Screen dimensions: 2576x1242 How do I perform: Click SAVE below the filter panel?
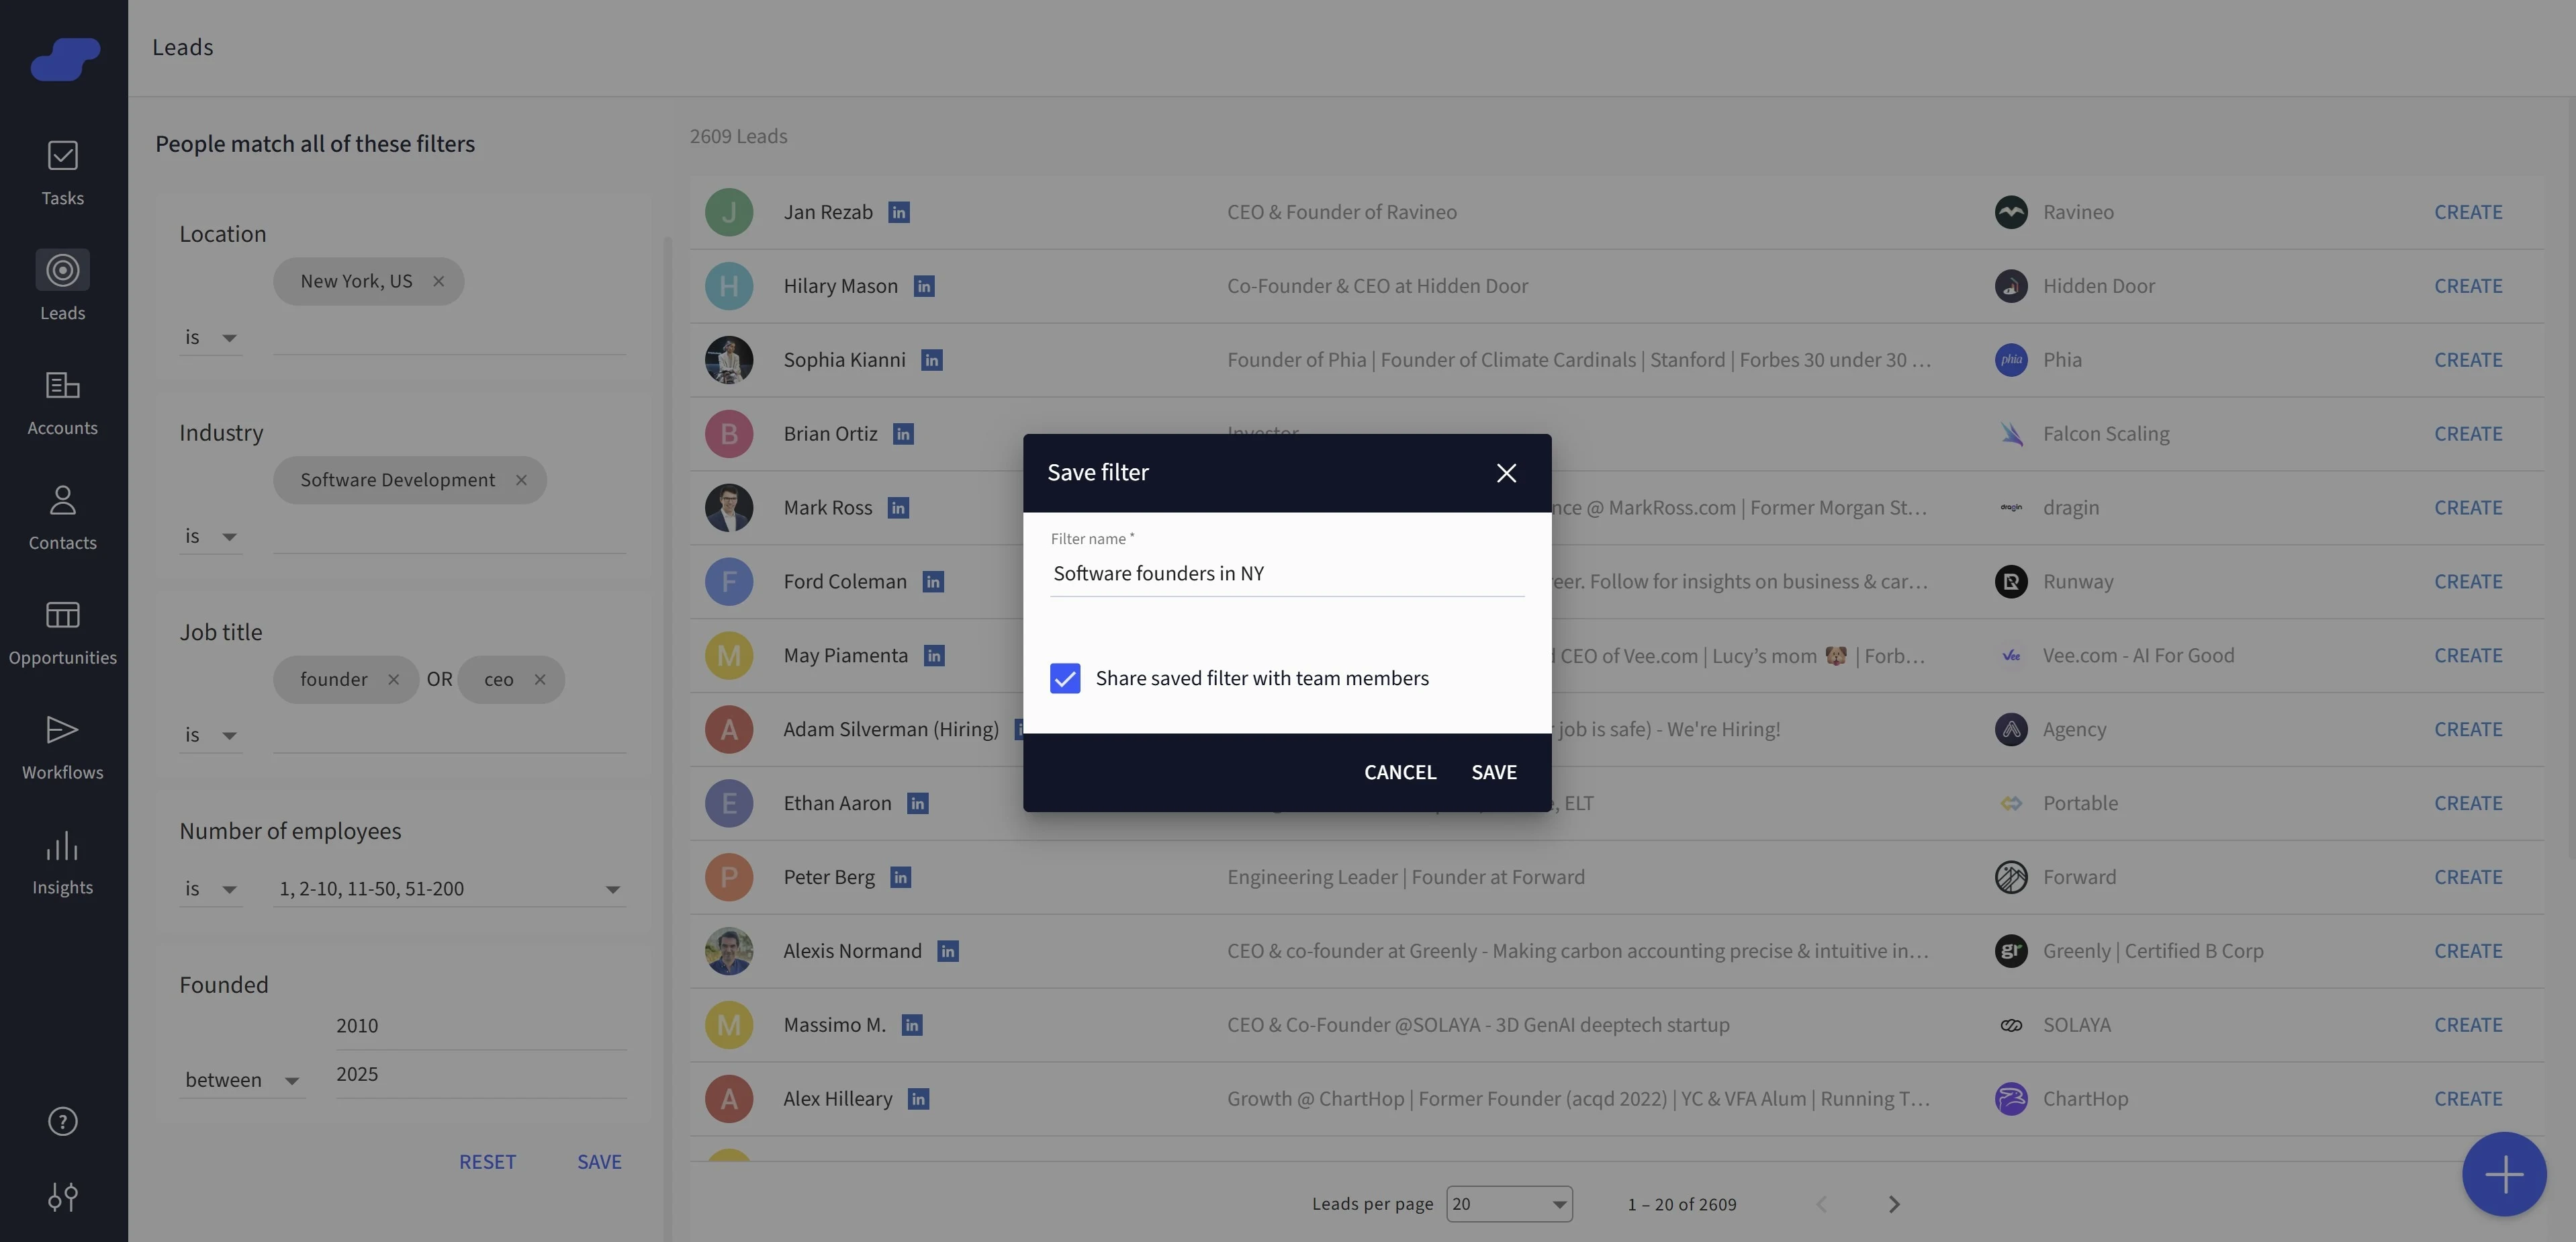click(x=599, y=1162)
